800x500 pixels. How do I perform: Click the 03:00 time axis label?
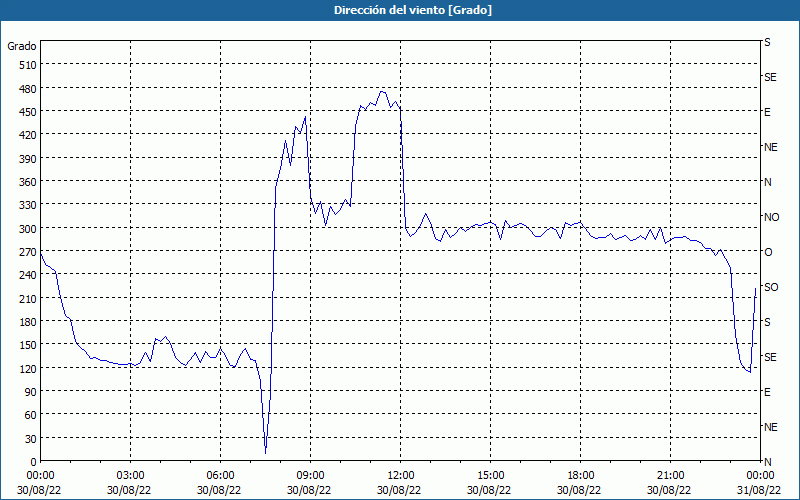click(x=131, y=476)
